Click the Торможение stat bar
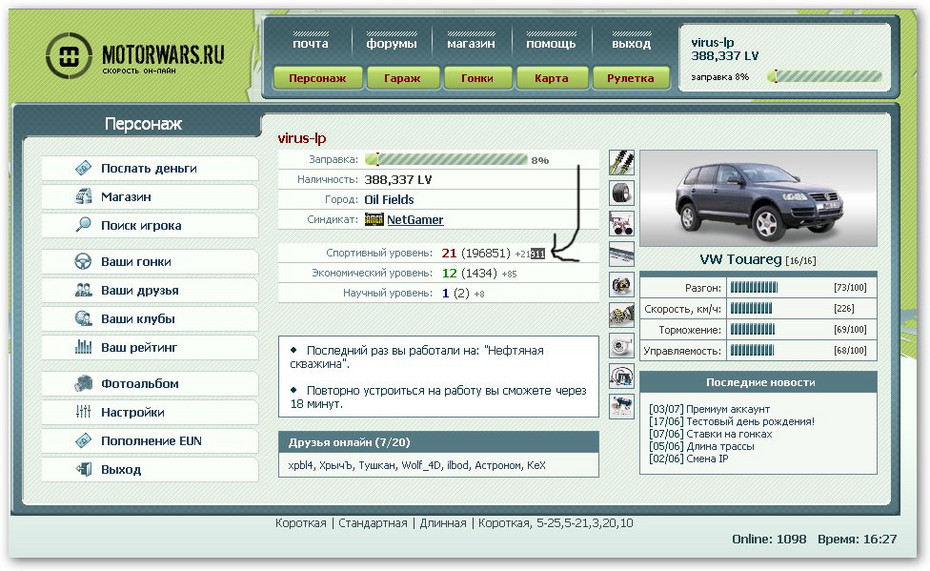The image size is (930, 571). coord(753,330)
